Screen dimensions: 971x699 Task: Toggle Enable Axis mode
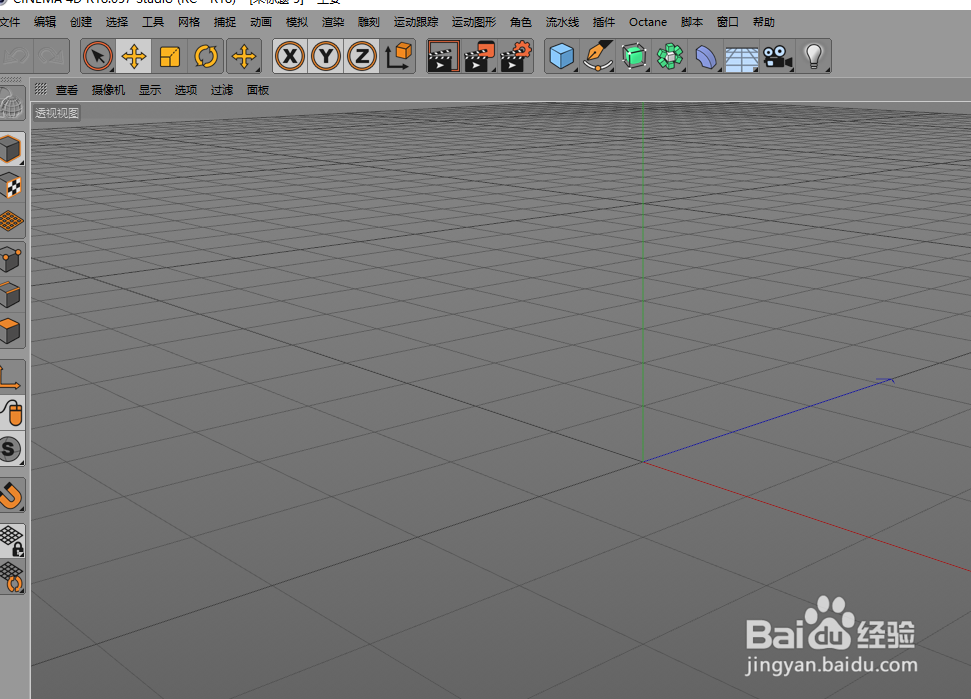12,377
